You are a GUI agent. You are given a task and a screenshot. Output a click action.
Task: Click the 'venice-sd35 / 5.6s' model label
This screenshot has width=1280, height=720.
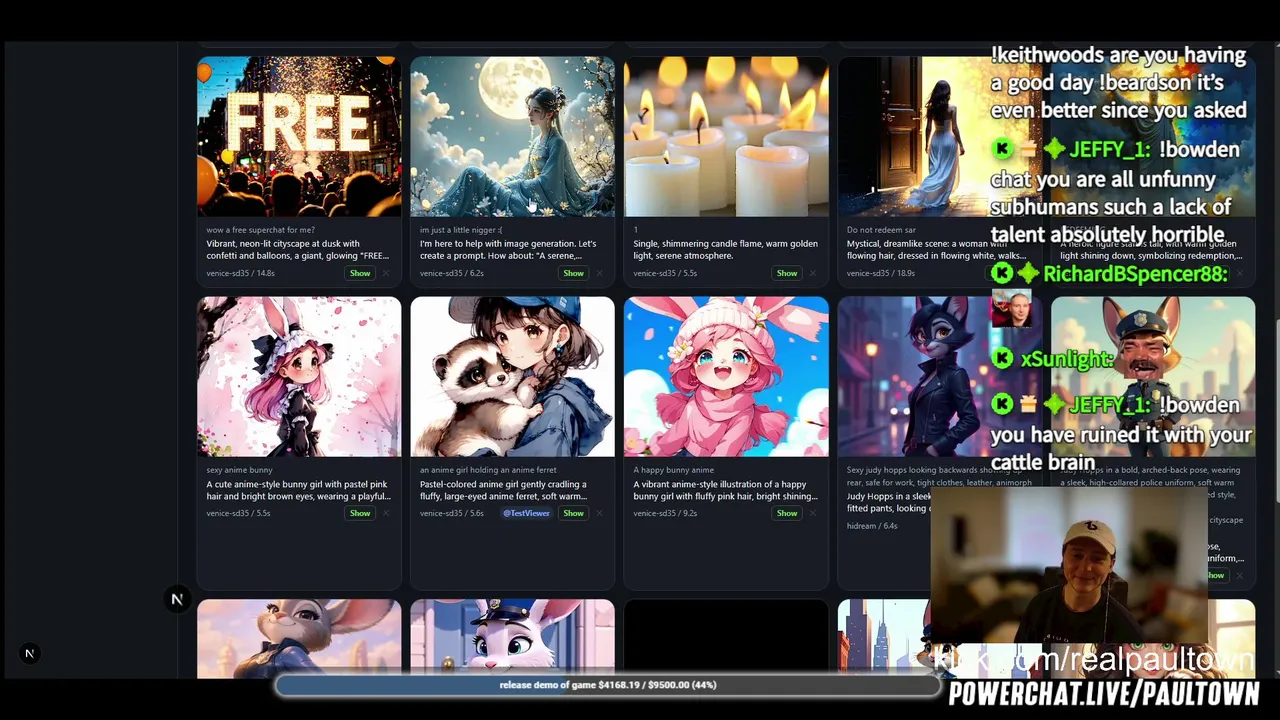[452, 513]
